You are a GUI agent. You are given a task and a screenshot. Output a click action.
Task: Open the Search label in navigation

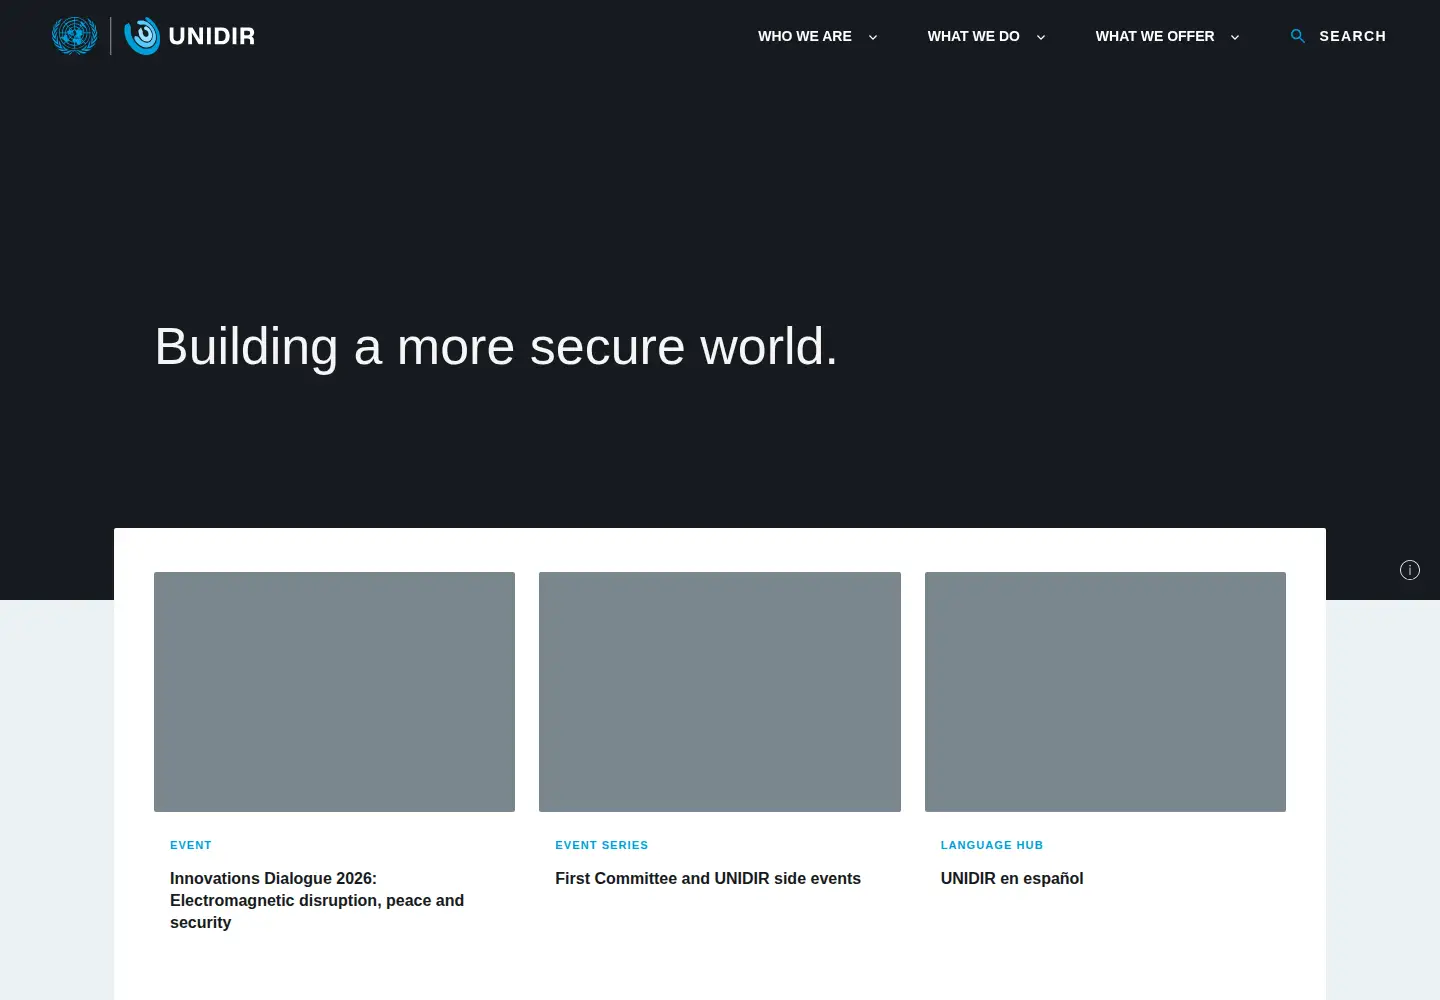[1353, 36]
